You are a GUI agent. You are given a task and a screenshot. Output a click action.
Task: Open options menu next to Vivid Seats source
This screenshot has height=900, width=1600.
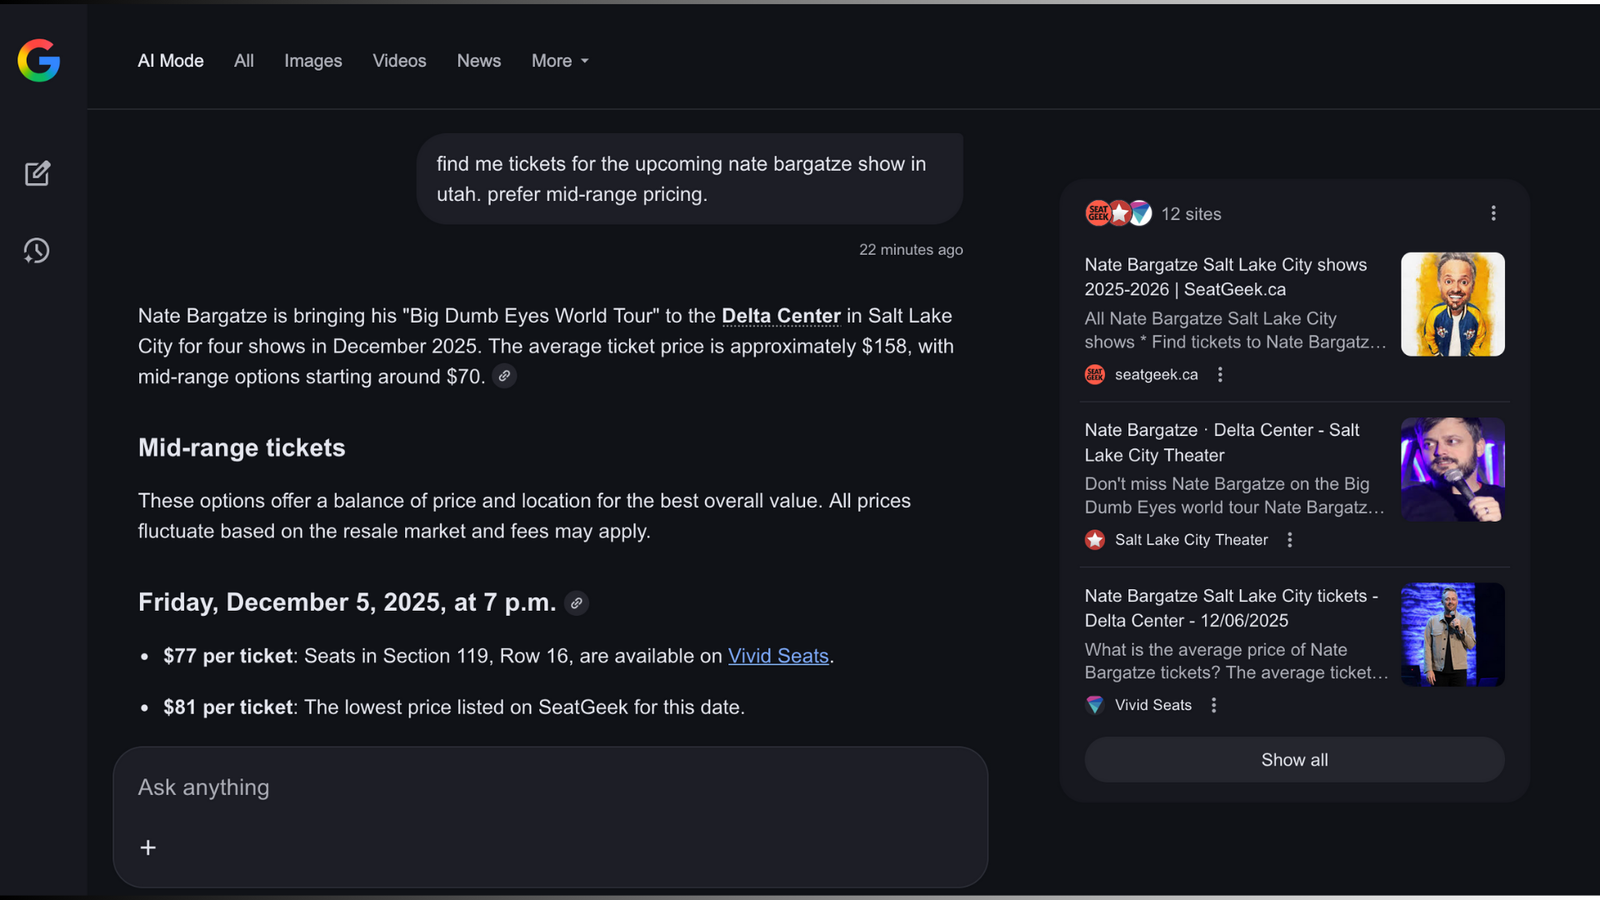1214,705
